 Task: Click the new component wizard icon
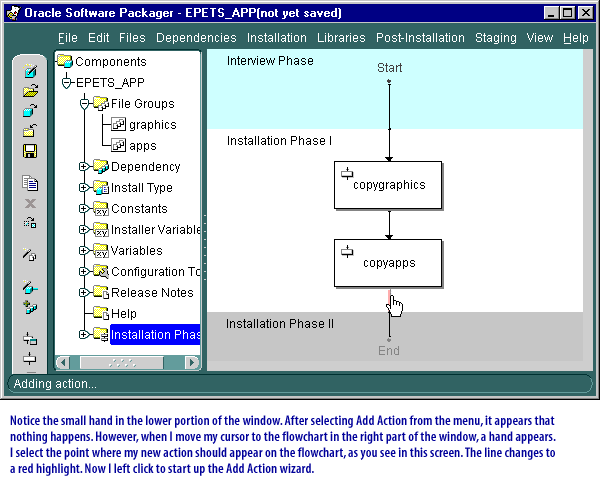(30, 71)
